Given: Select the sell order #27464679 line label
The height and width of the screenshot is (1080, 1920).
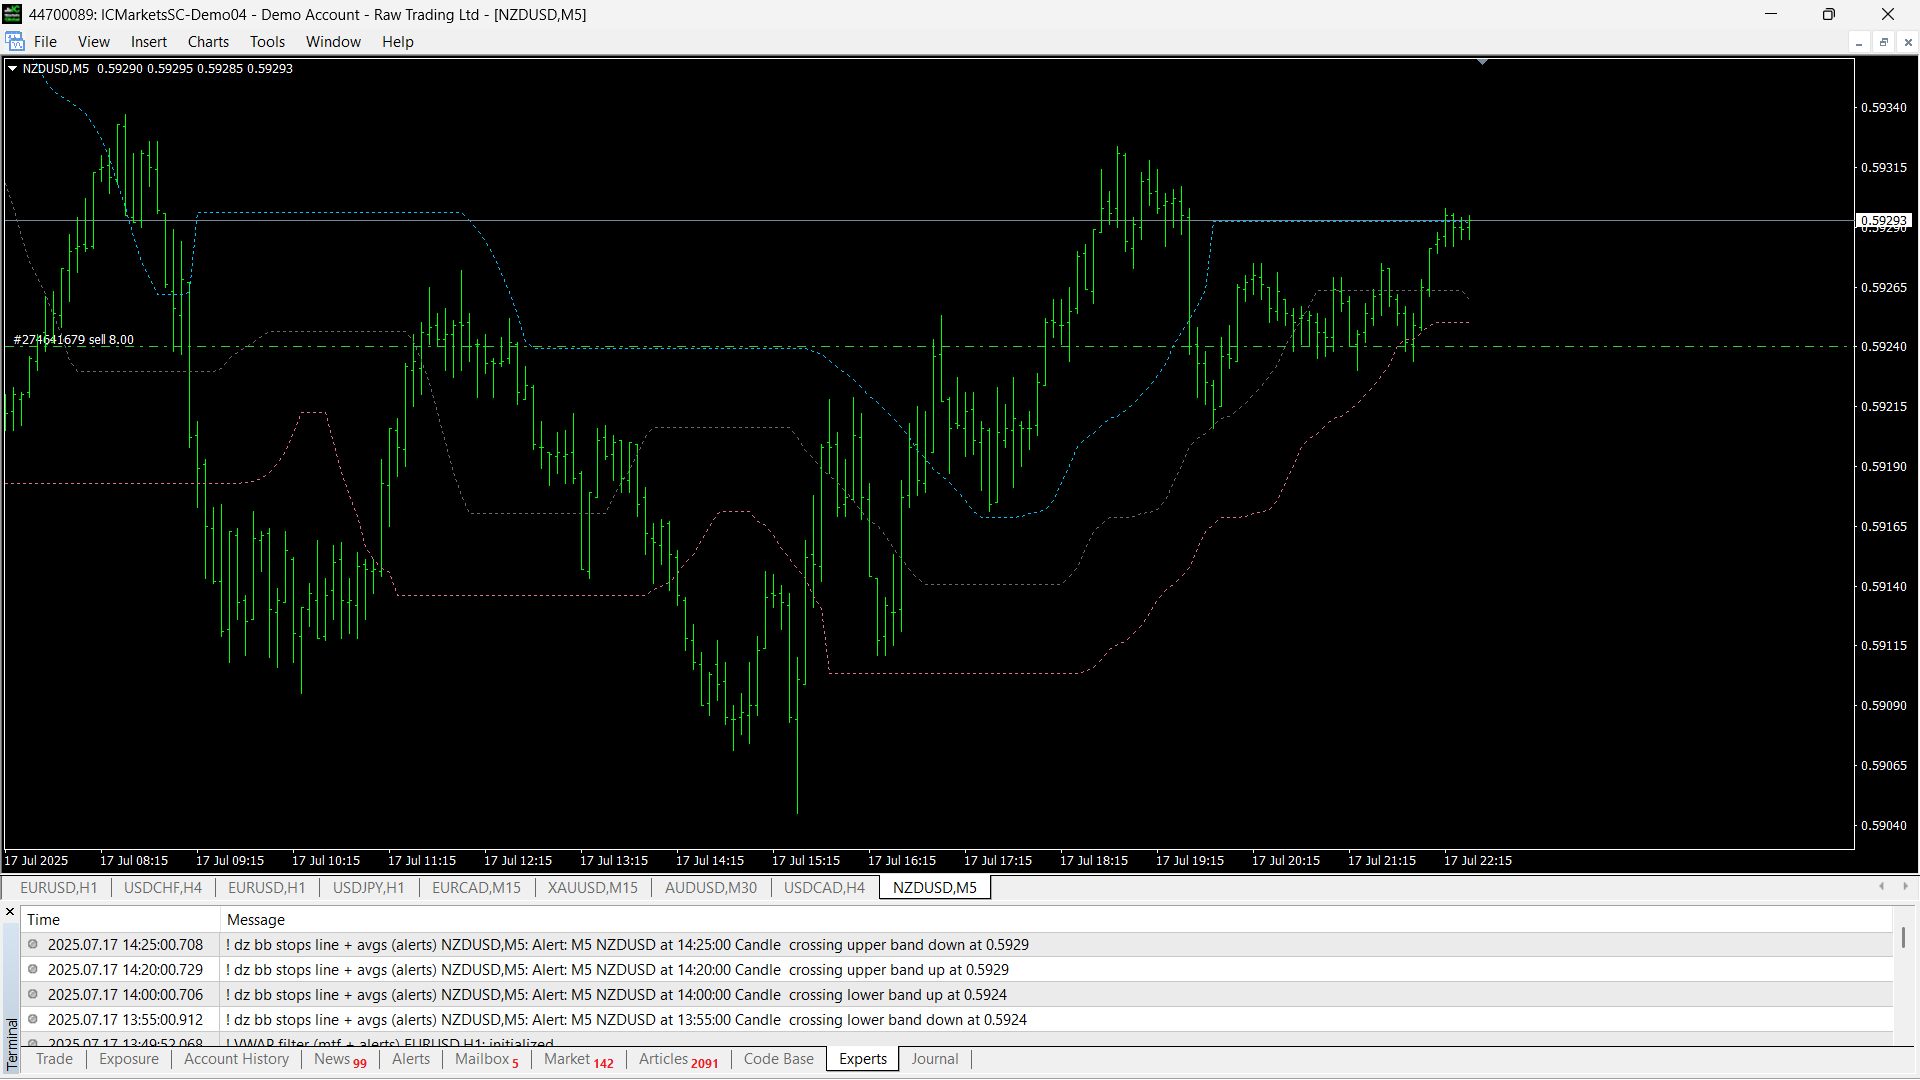Looking at the screenshot, I should click(73, 340).
